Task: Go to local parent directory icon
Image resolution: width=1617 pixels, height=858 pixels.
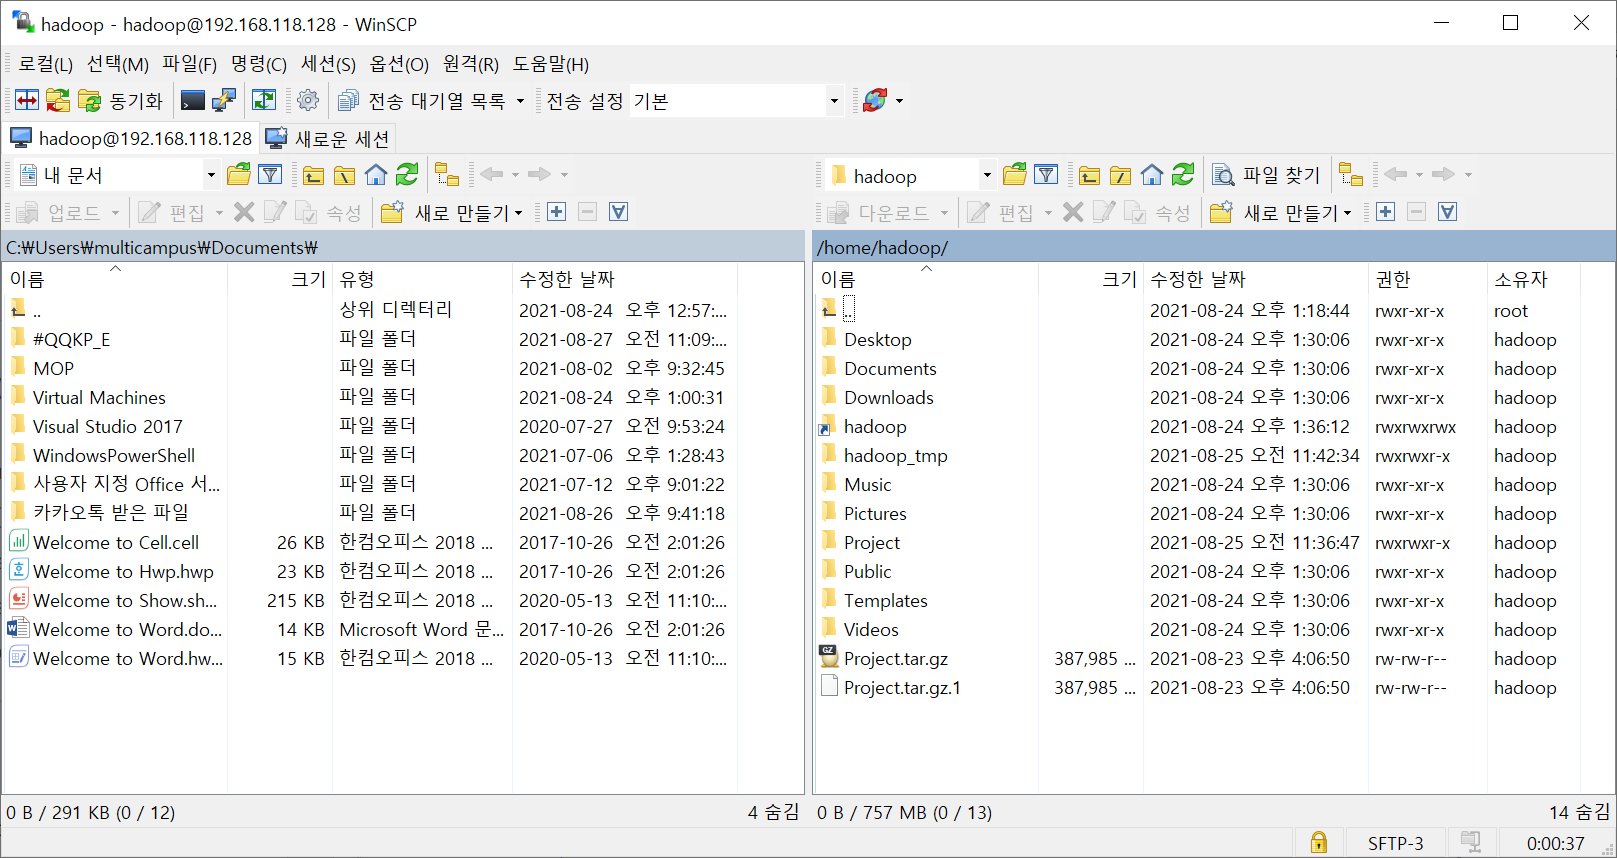Action: point(313,175)
